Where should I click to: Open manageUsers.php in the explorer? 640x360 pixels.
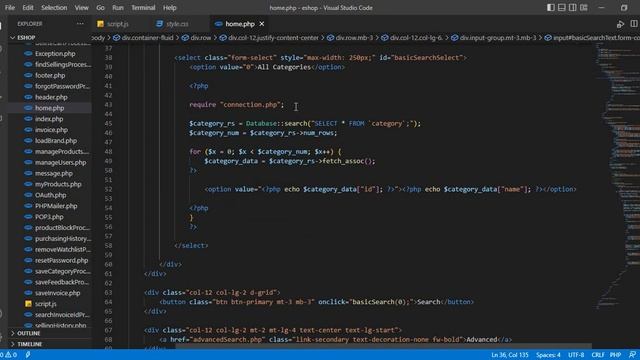(x=60, y=162)
